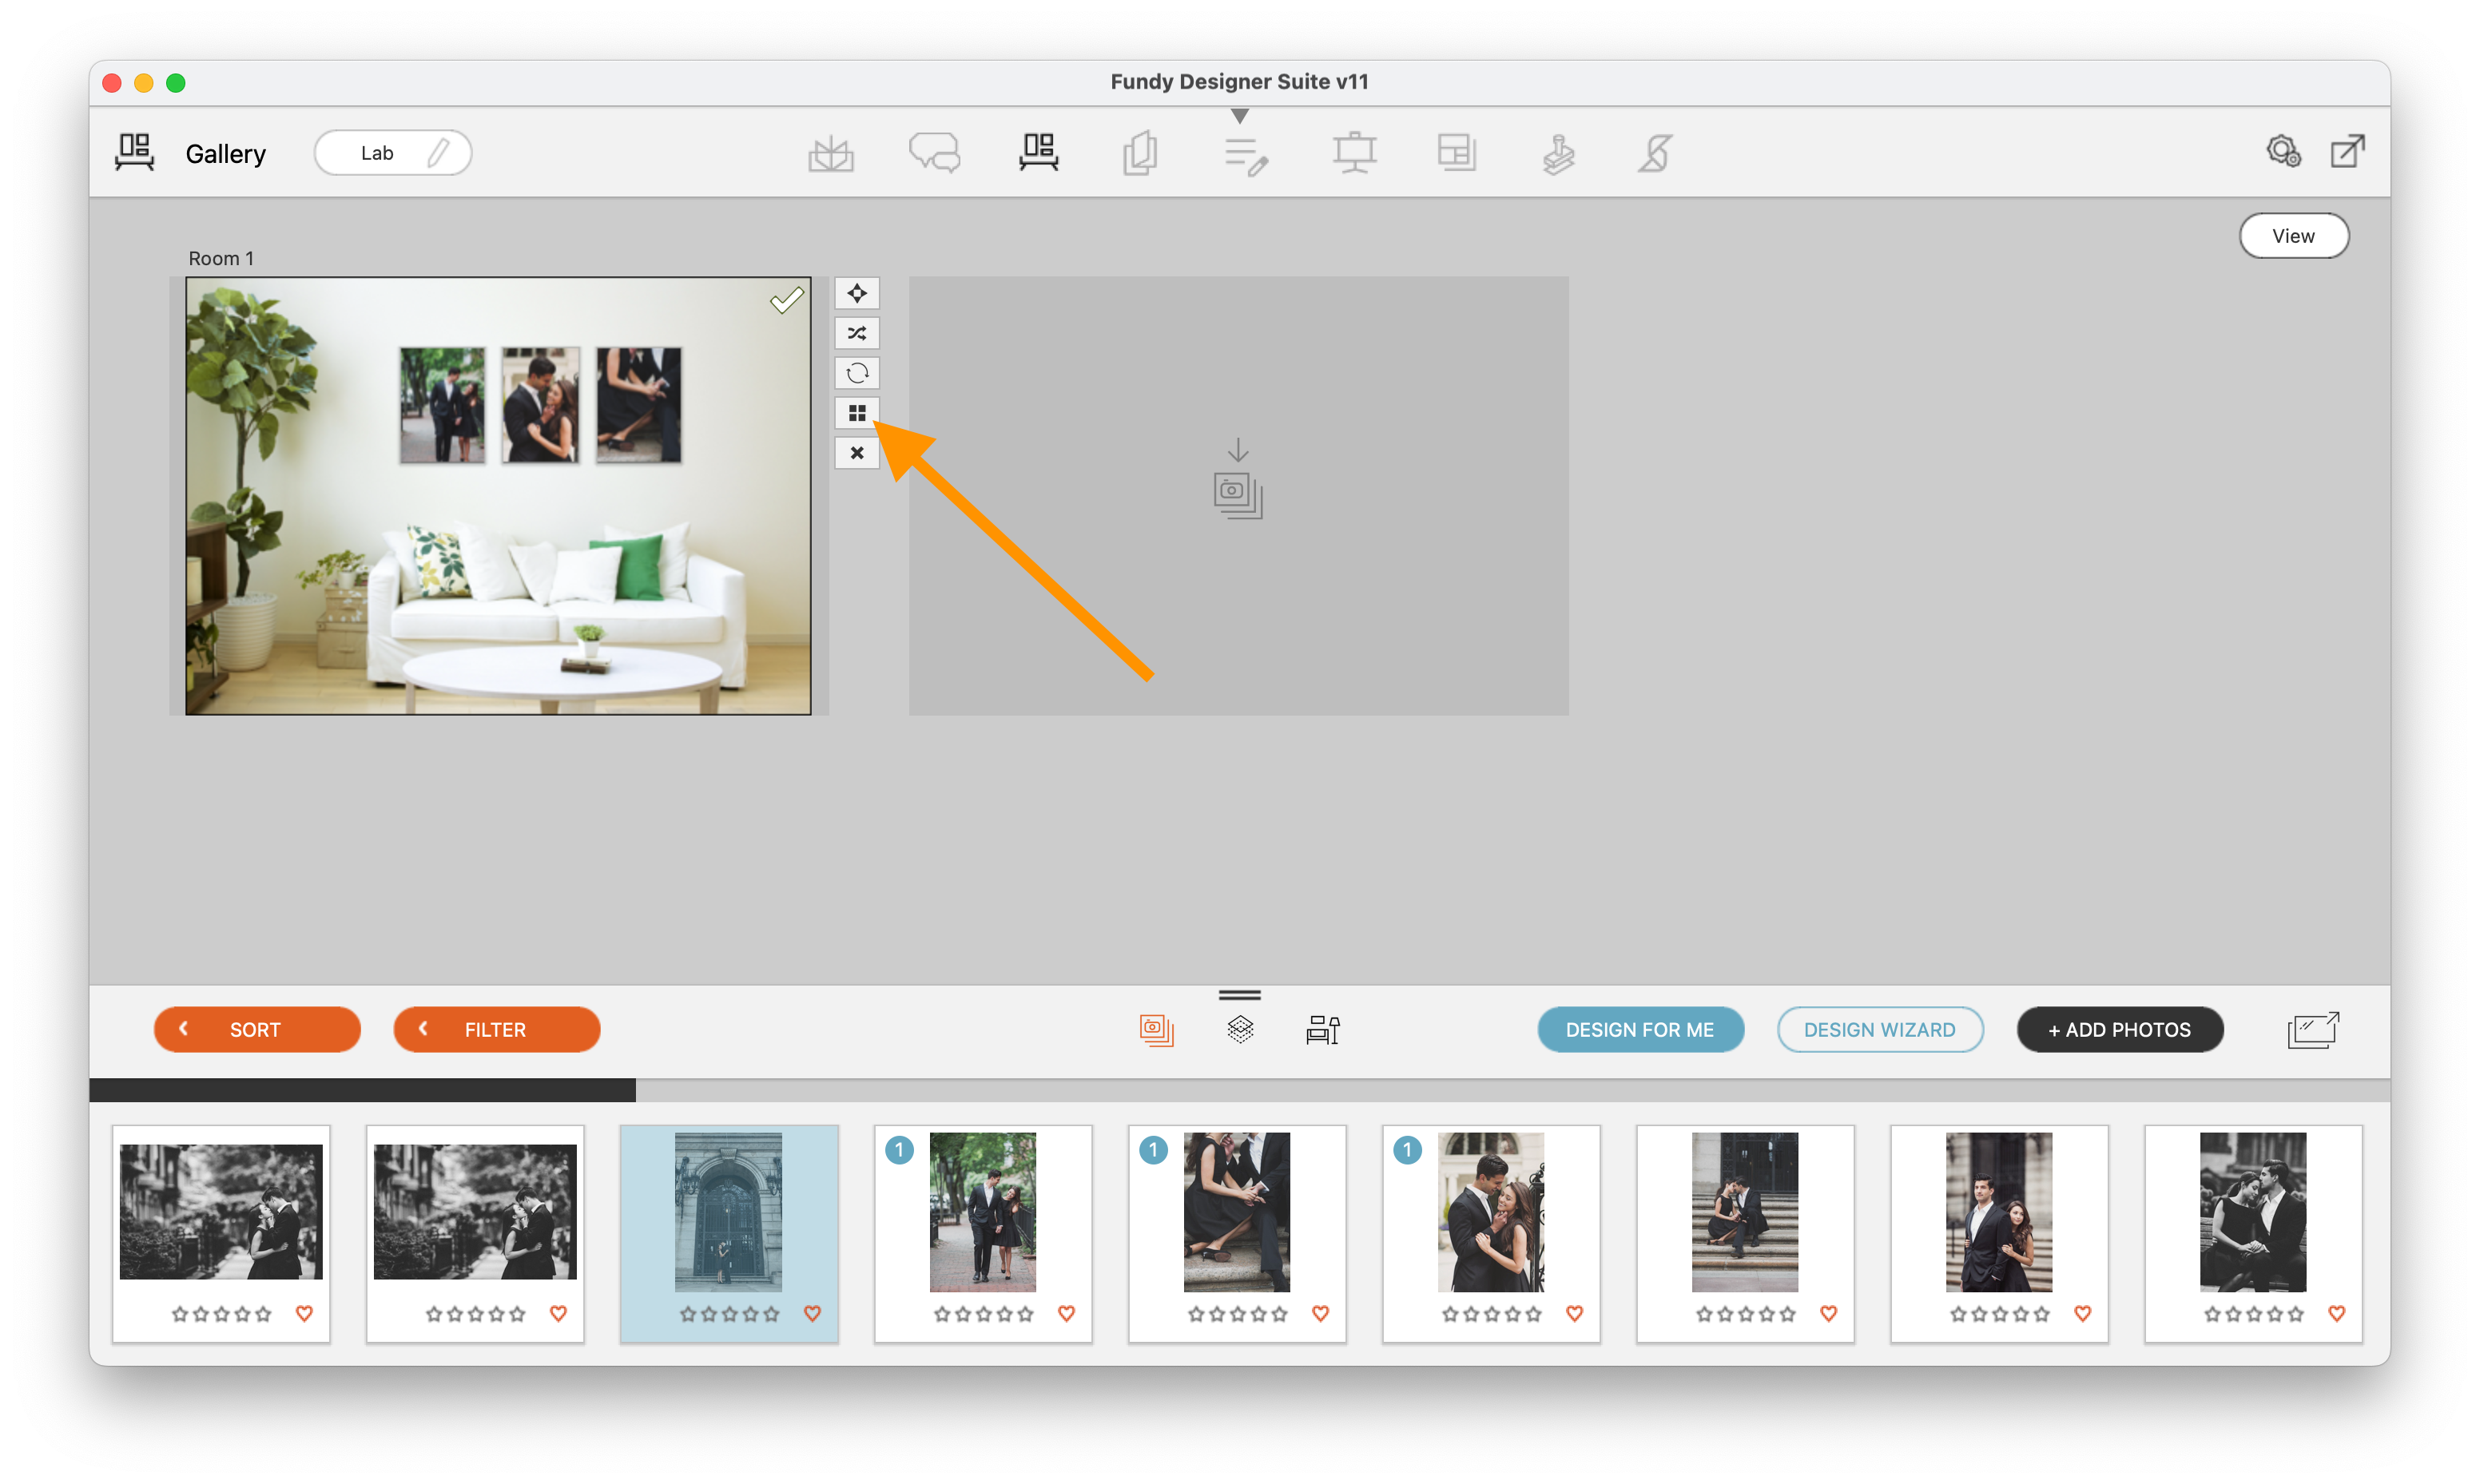
Task: Favorite the first street photo with heart
Action: point(305,1314)
